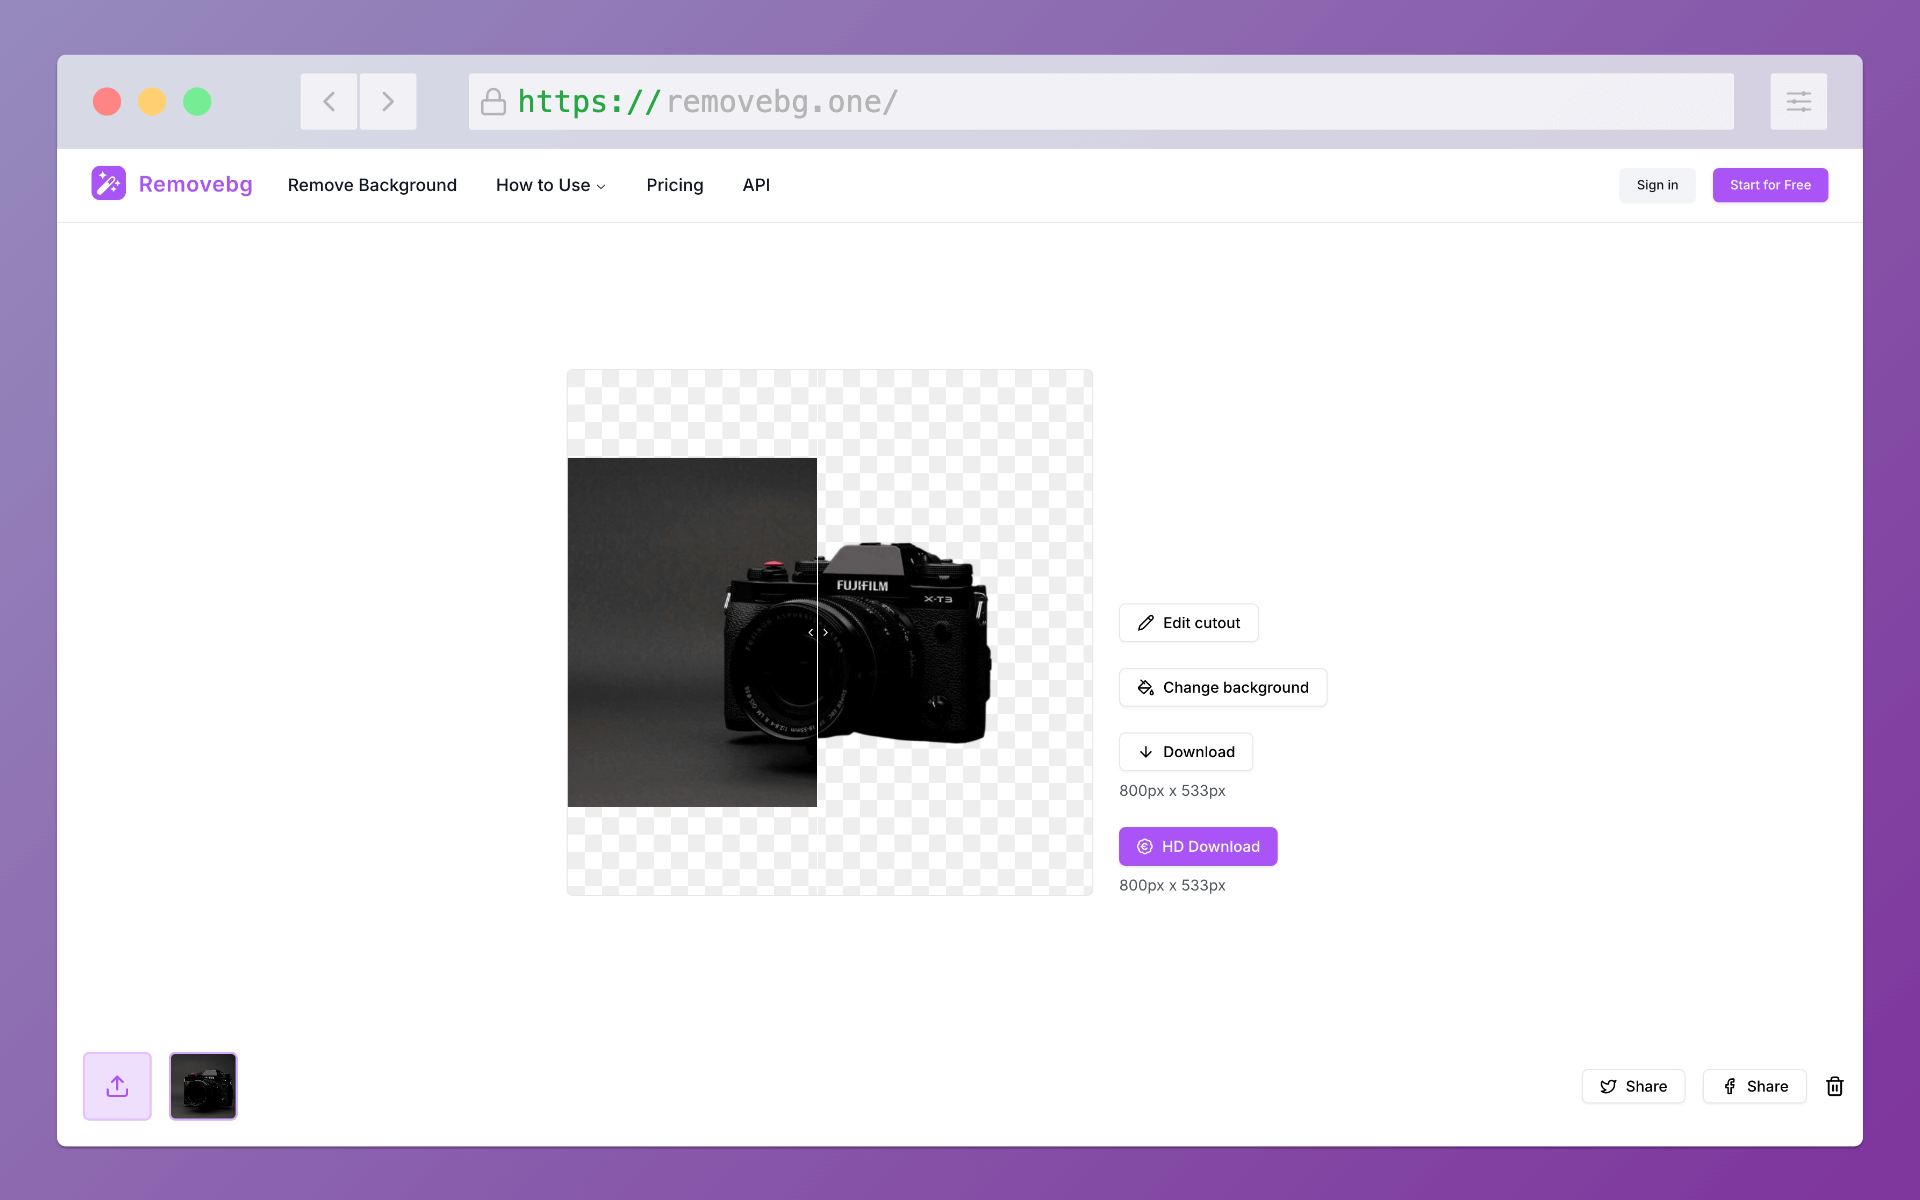Delete the image using the trash icon
Screen dimensions: 1920x1200
click(x=1835, y=1086)
